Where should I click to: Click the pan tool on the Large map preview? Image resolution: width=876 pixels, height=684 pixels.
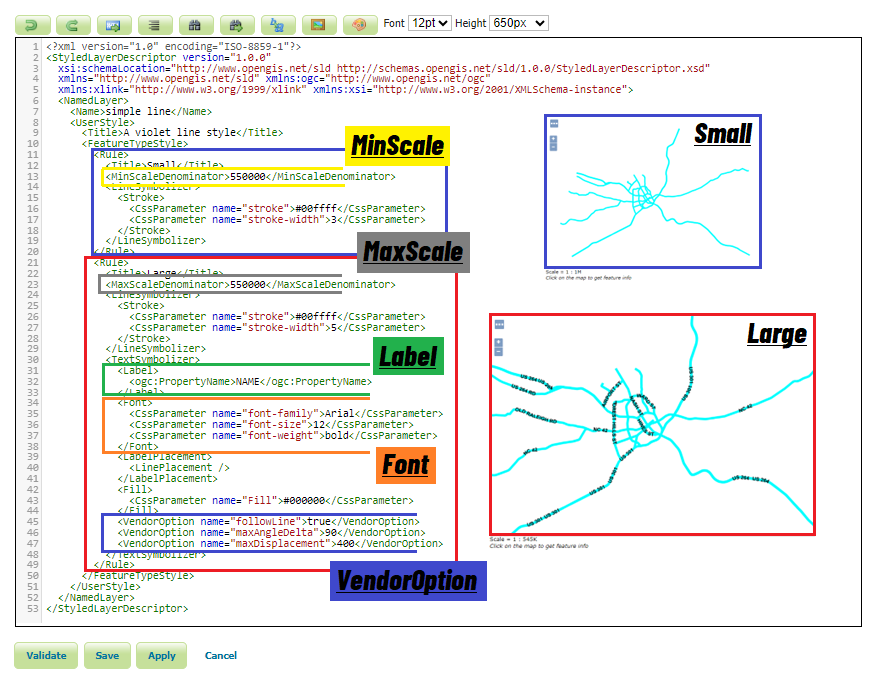499,324
